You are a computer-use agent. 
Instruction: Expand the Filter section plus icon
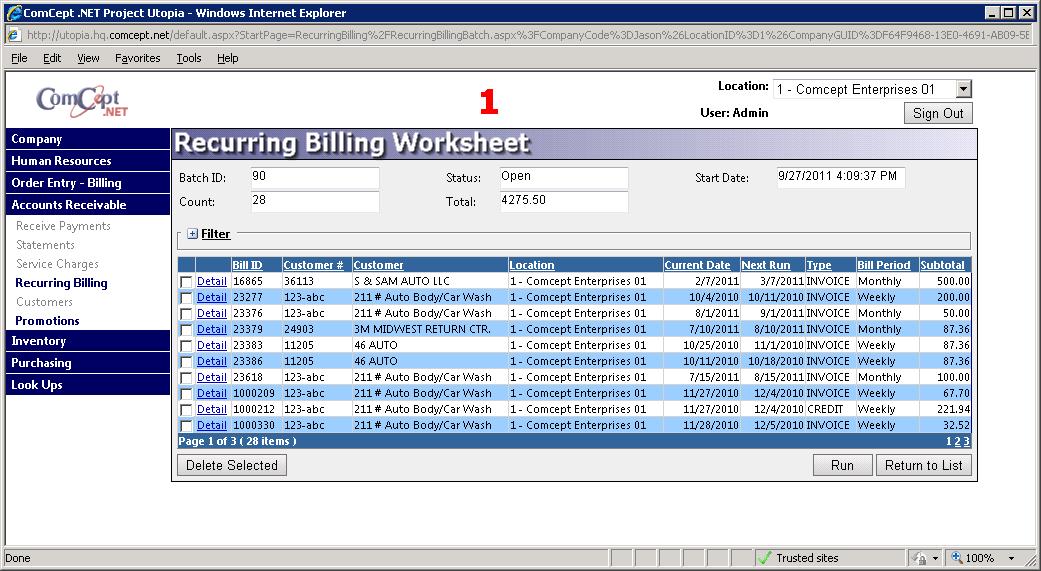point(192,234)
